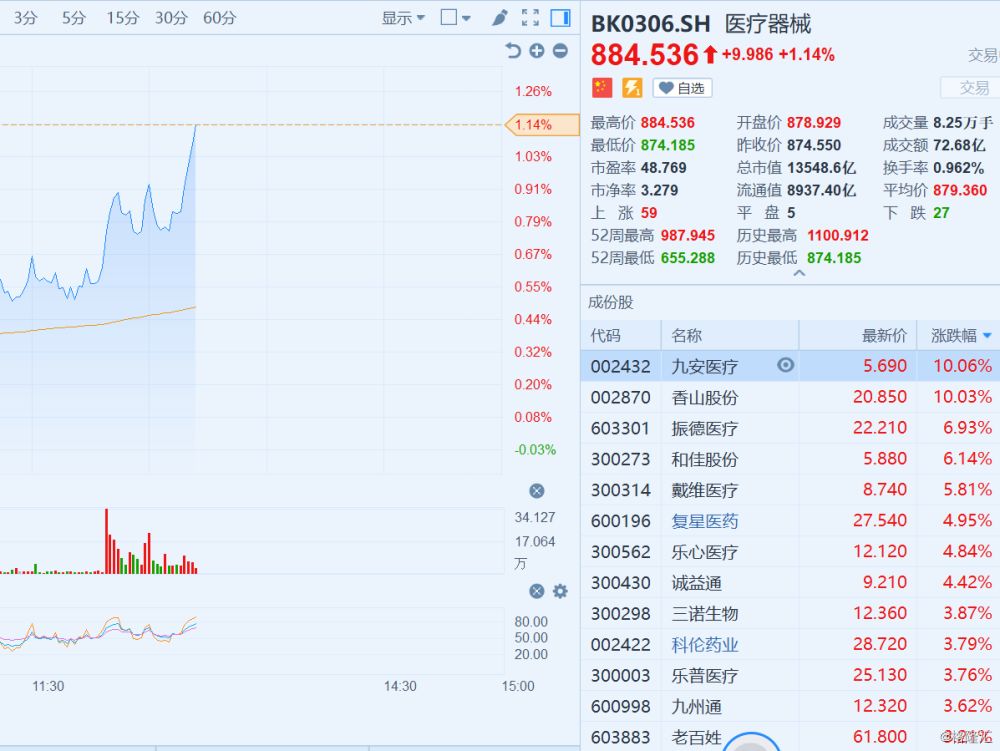Click the 成份股 section heading

(x=610, y=302)
